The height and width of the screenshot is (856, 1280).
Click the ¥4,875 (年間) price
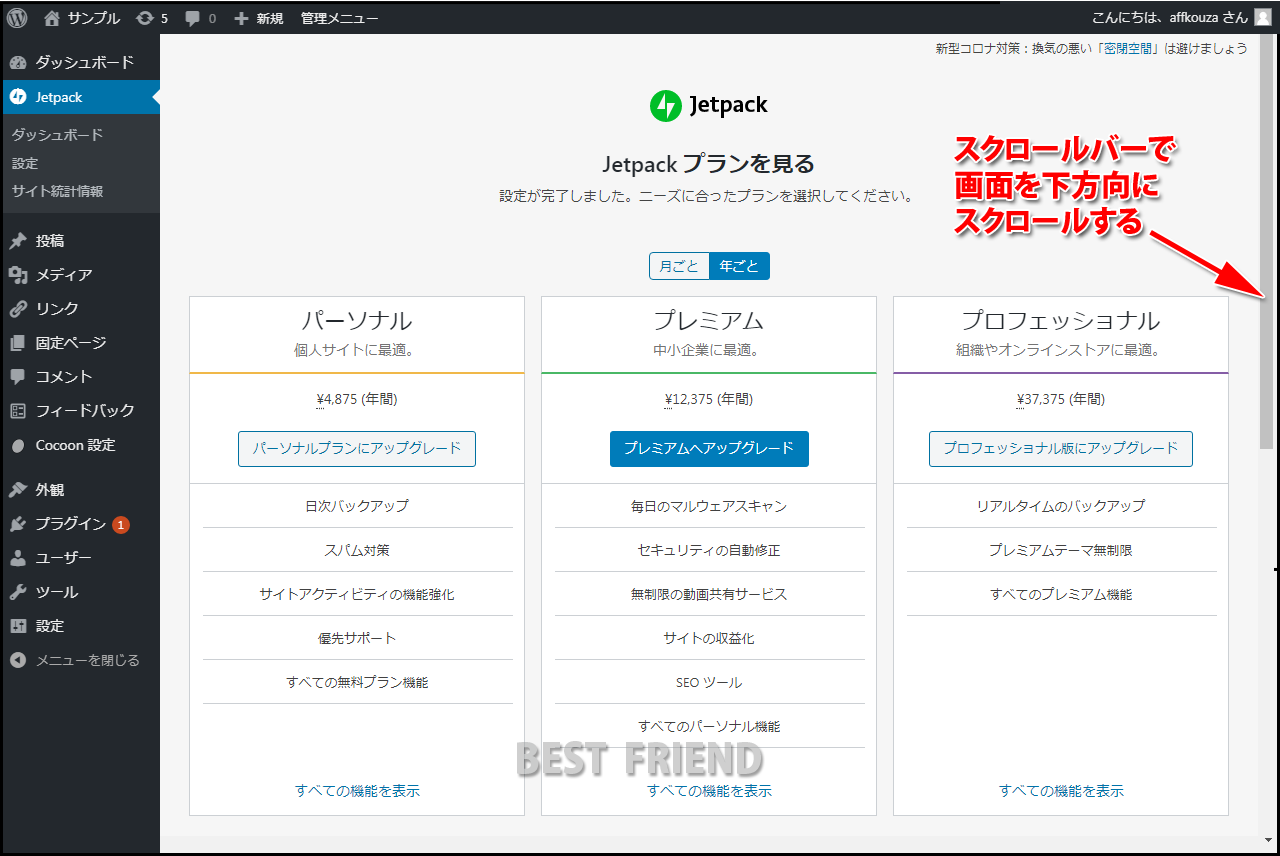pos(357,399)
